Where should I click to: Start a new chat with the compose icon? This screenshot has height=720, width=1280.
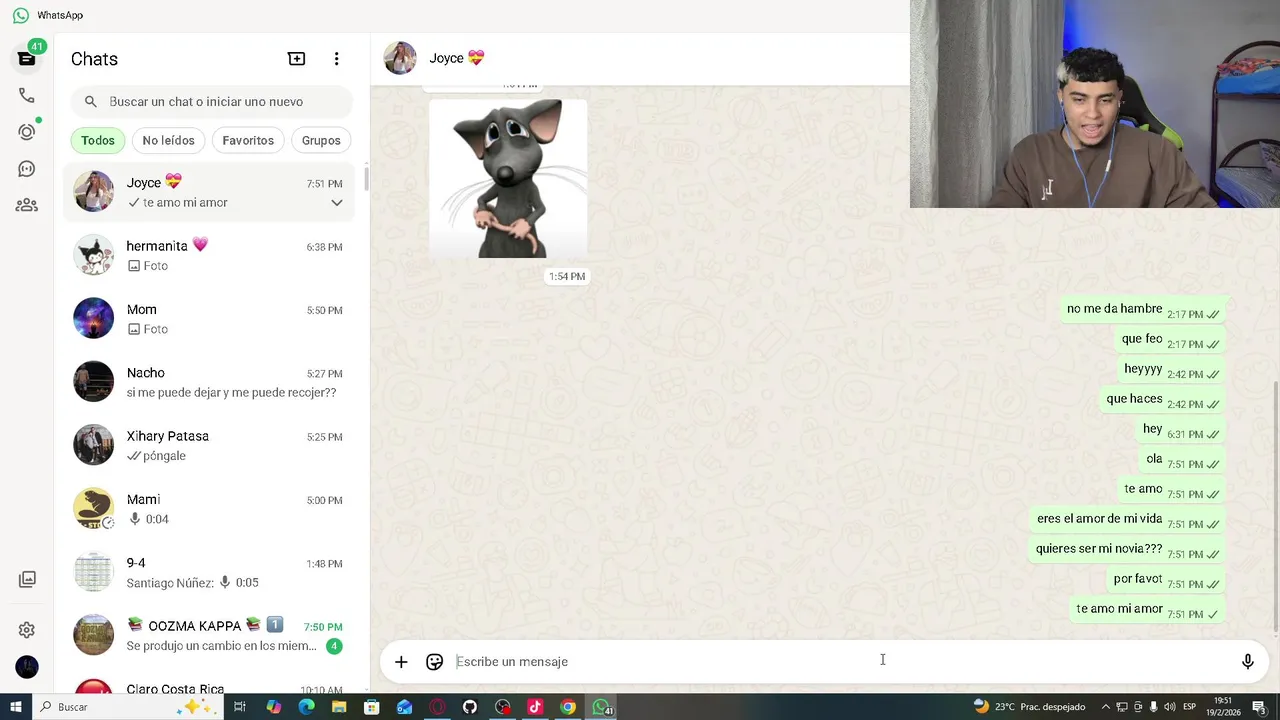(x=296, y=59)
